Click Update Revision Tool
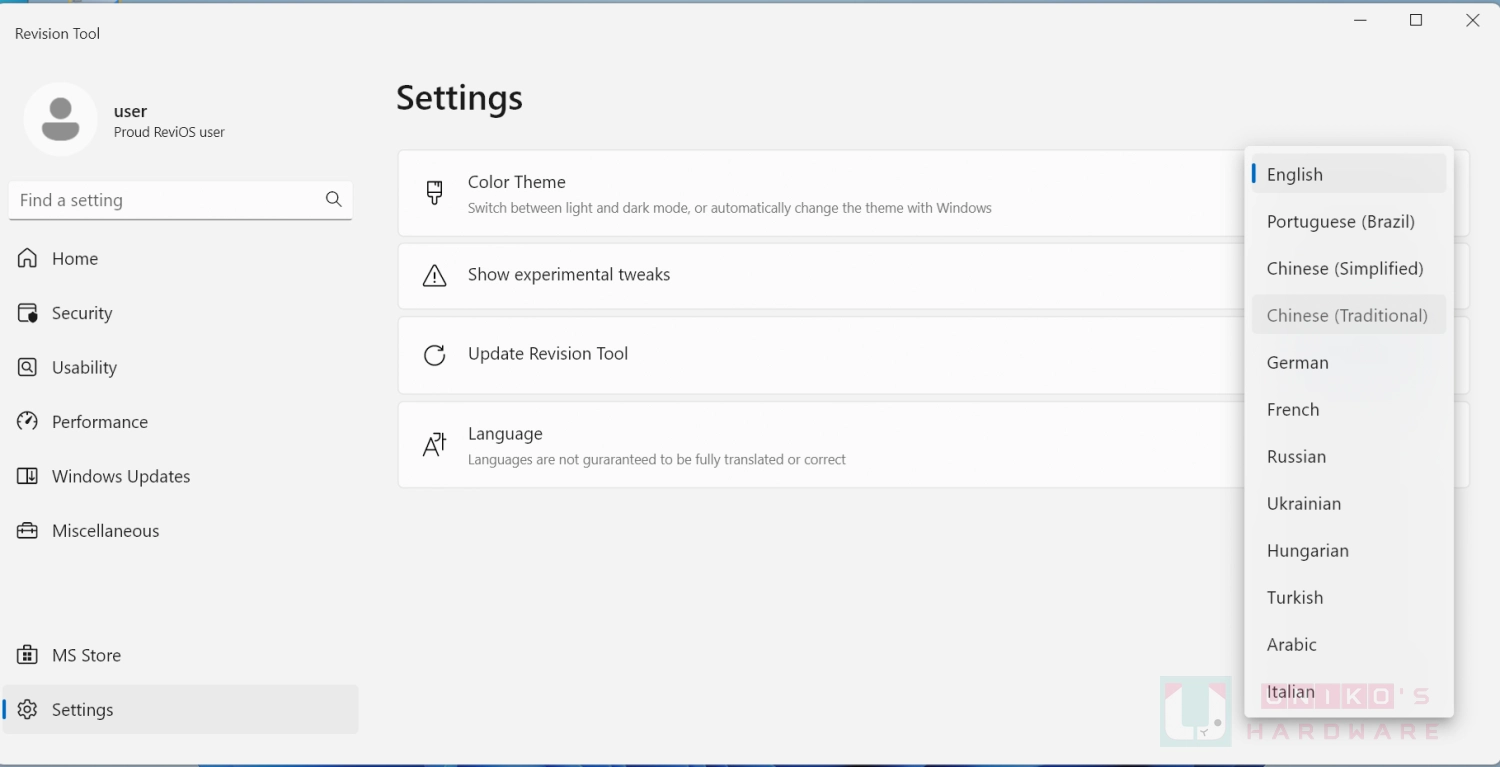This screenshot has height=767, width=1500. [x=548, y=354]
